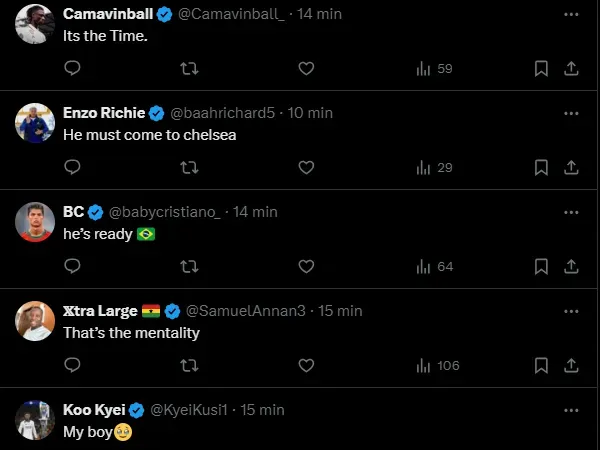Viewport: 600px width, 450px height.
Task: Reply to Xtra Large's tweet
Action: (x=72, y=366)
